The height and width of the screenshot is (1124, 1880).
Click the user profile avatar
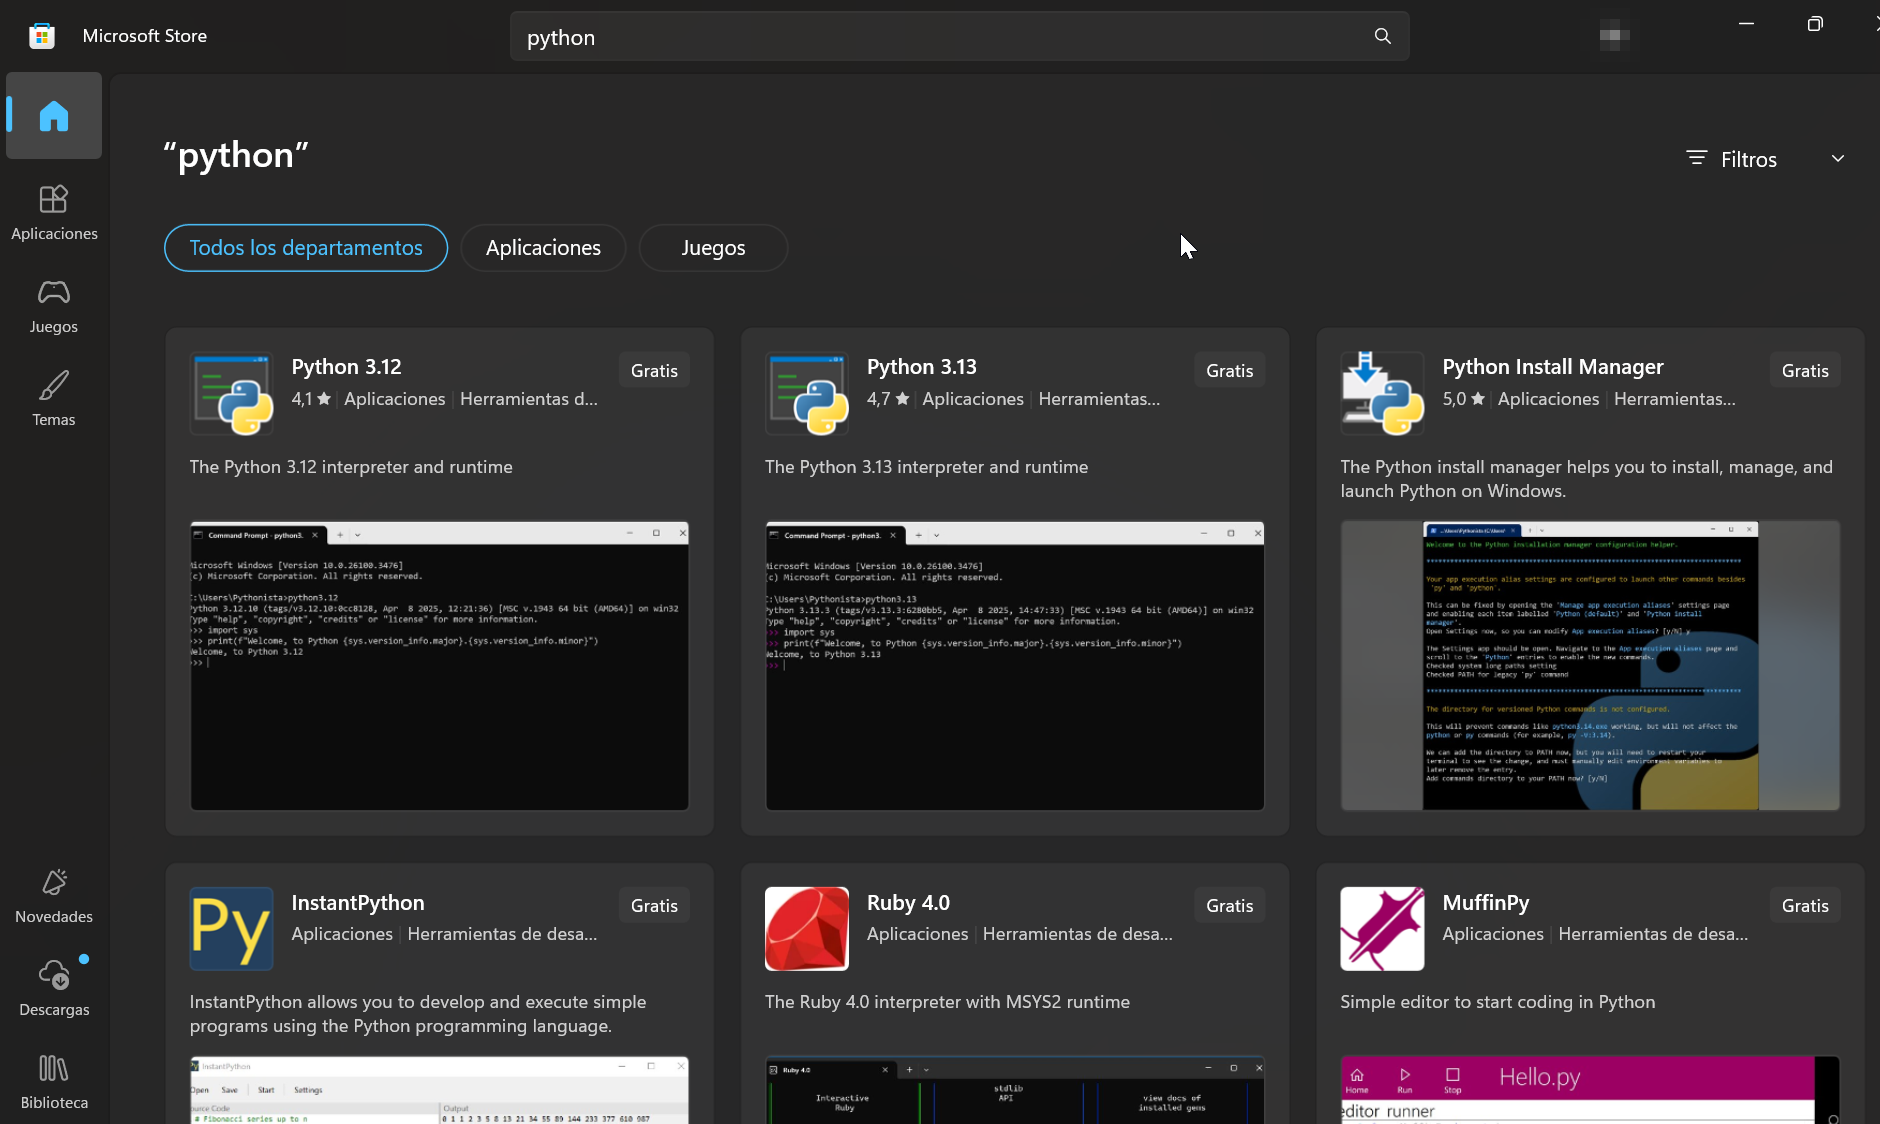pos(1614,36)
